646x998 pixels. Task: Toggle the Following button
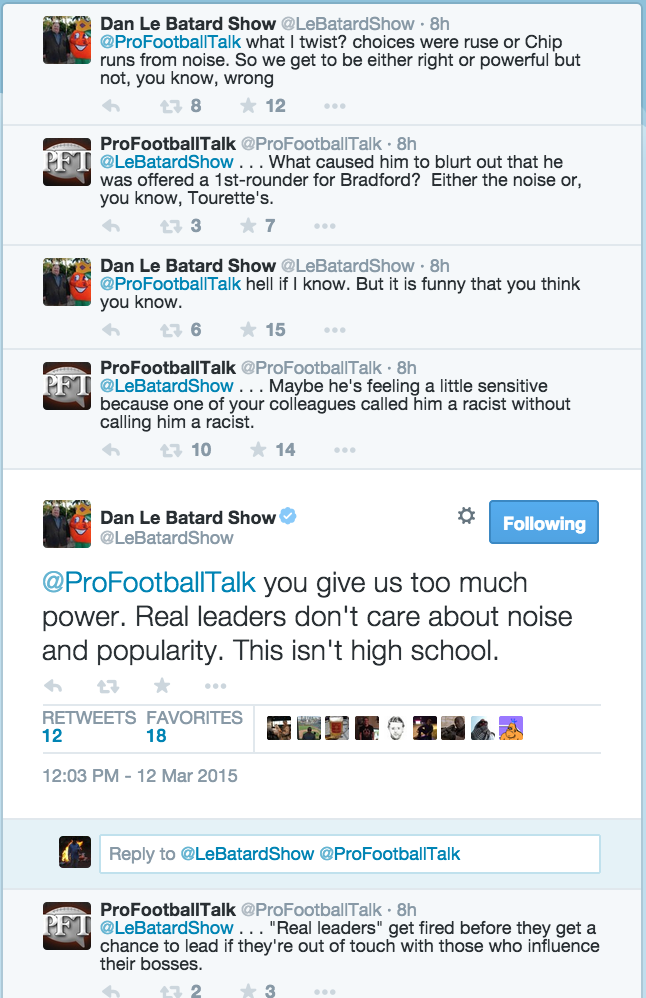click(x=543, y=523)
